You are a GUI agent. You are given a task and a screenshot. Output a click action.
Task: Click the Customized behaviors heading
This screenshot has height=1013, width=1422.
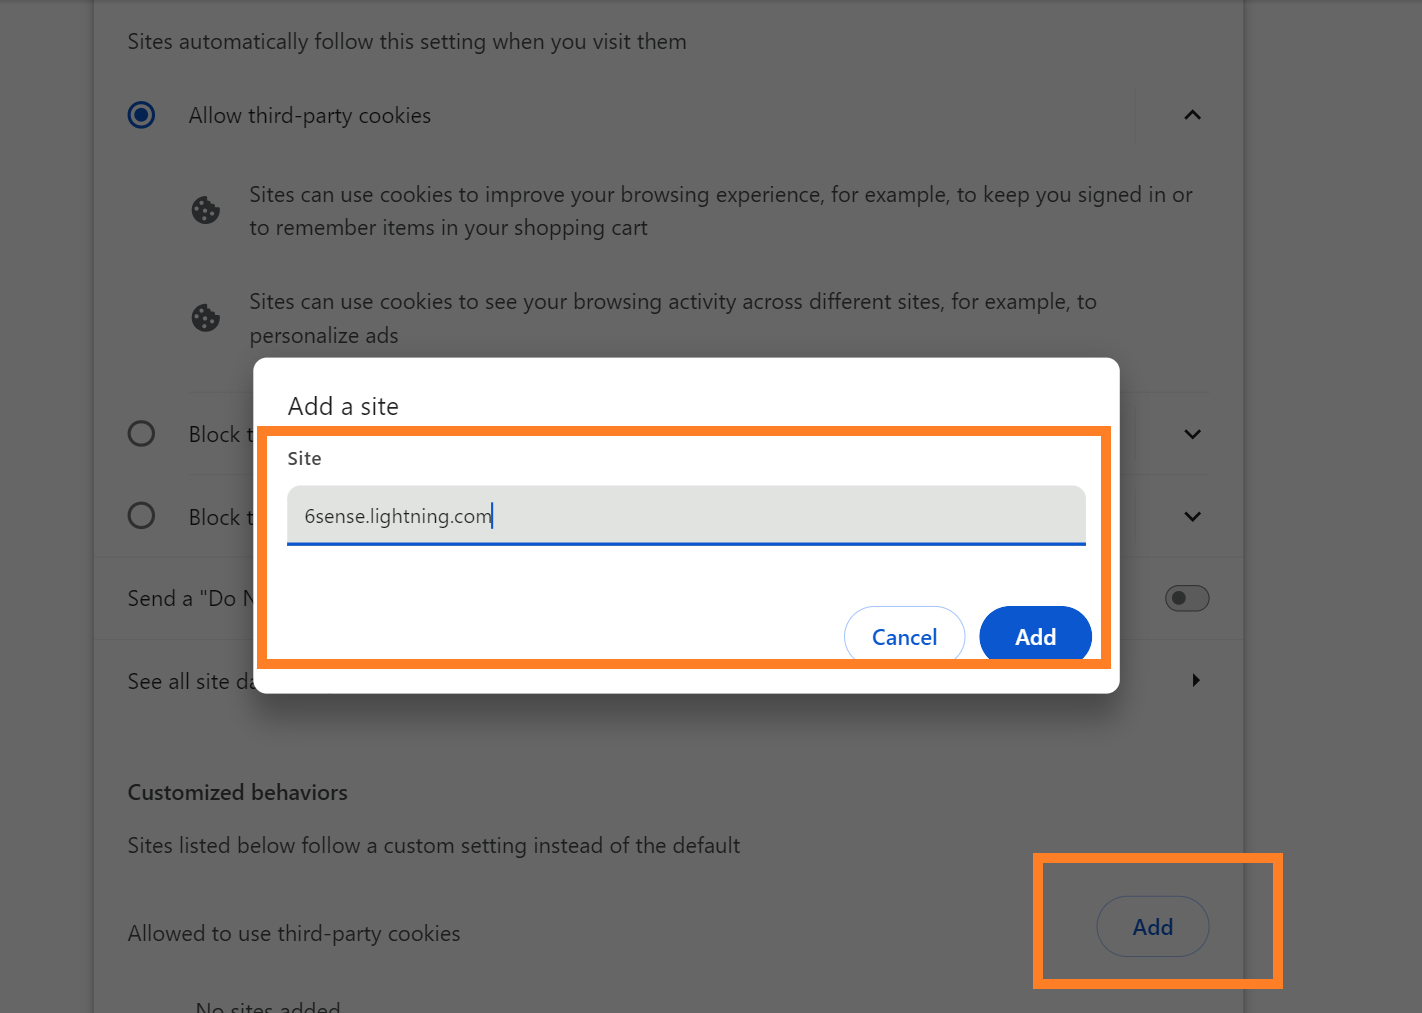coord(238,792)
